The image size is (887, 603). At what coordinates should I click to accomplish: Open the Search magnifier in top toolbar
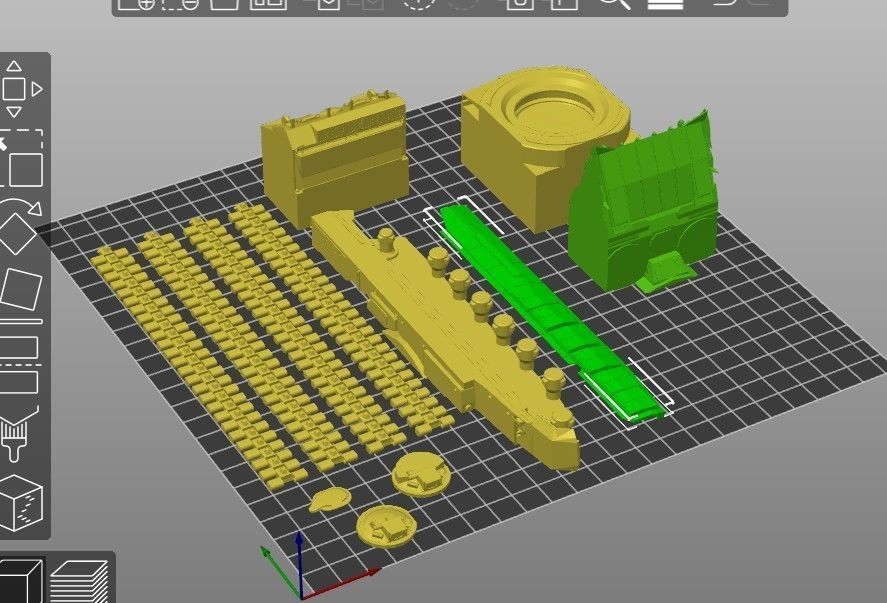pos(614,5)
